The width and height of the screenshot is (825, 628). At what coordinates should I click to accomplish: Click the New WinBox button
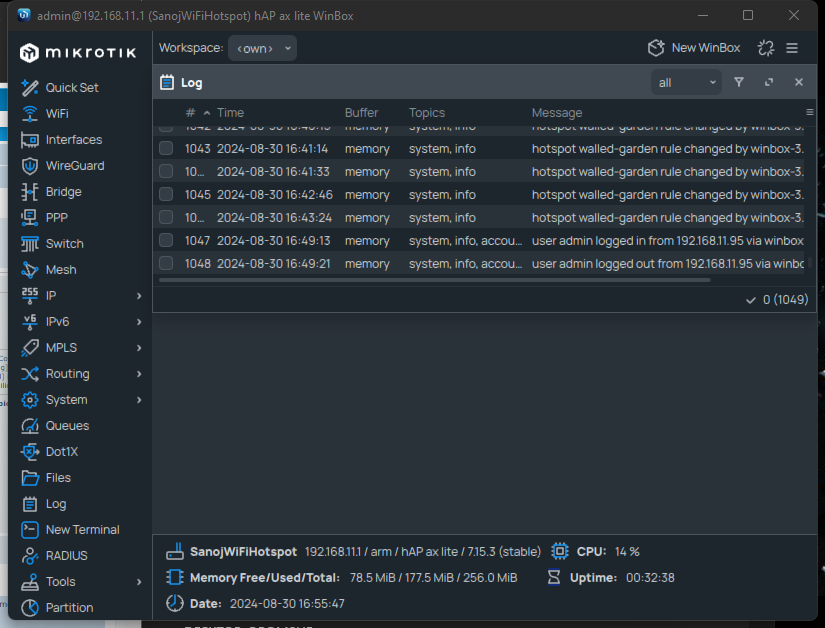click(694, 48)
